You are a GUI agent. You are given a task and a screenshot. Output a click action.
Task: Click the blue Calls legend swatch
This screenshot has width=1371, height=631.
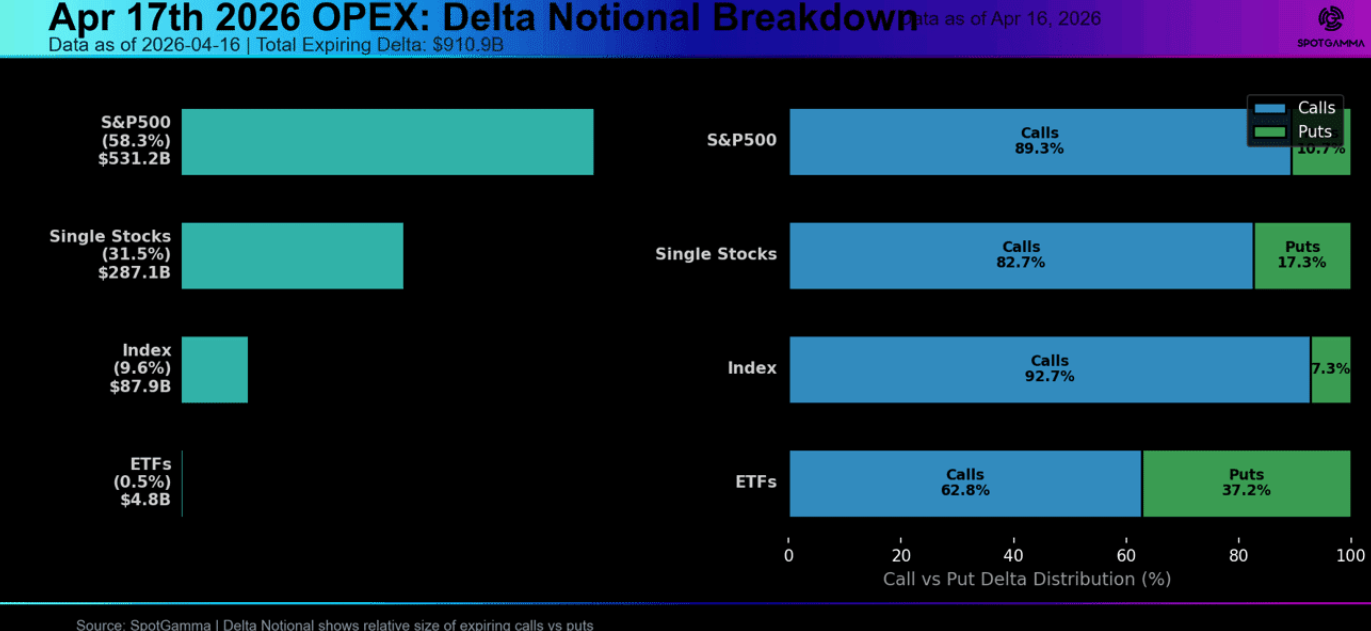click(1270, 108)
